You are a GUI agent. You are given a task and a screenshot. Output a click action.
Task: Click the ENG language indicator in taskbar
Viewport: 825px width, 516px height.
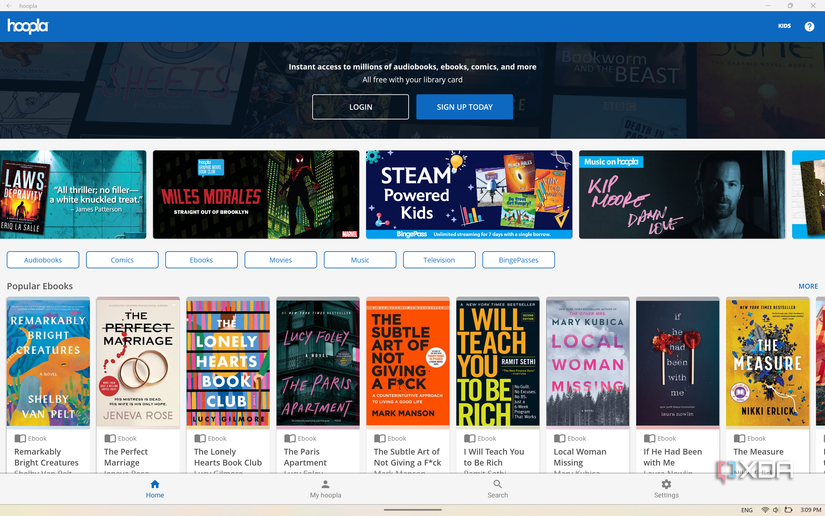coord(747,510)
